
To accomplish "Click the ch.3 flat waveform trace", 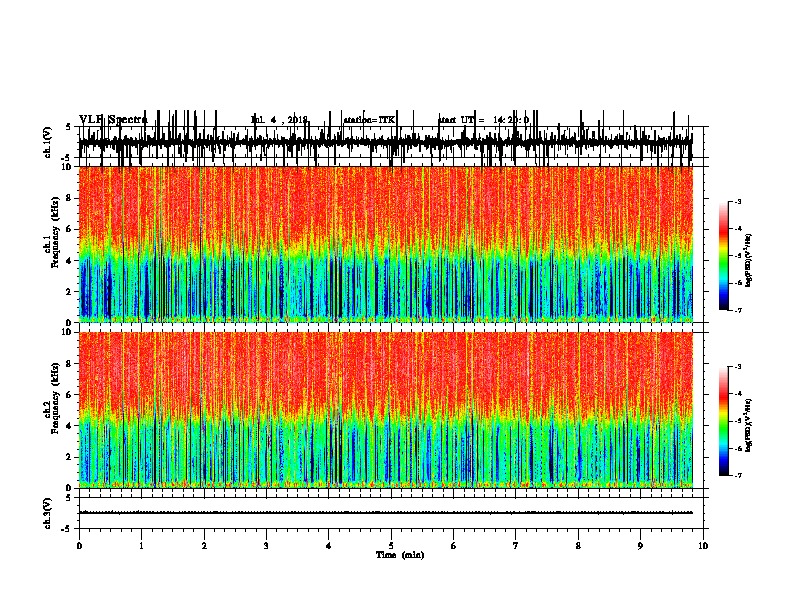I will pyautogui.click(x=385, y=513).
